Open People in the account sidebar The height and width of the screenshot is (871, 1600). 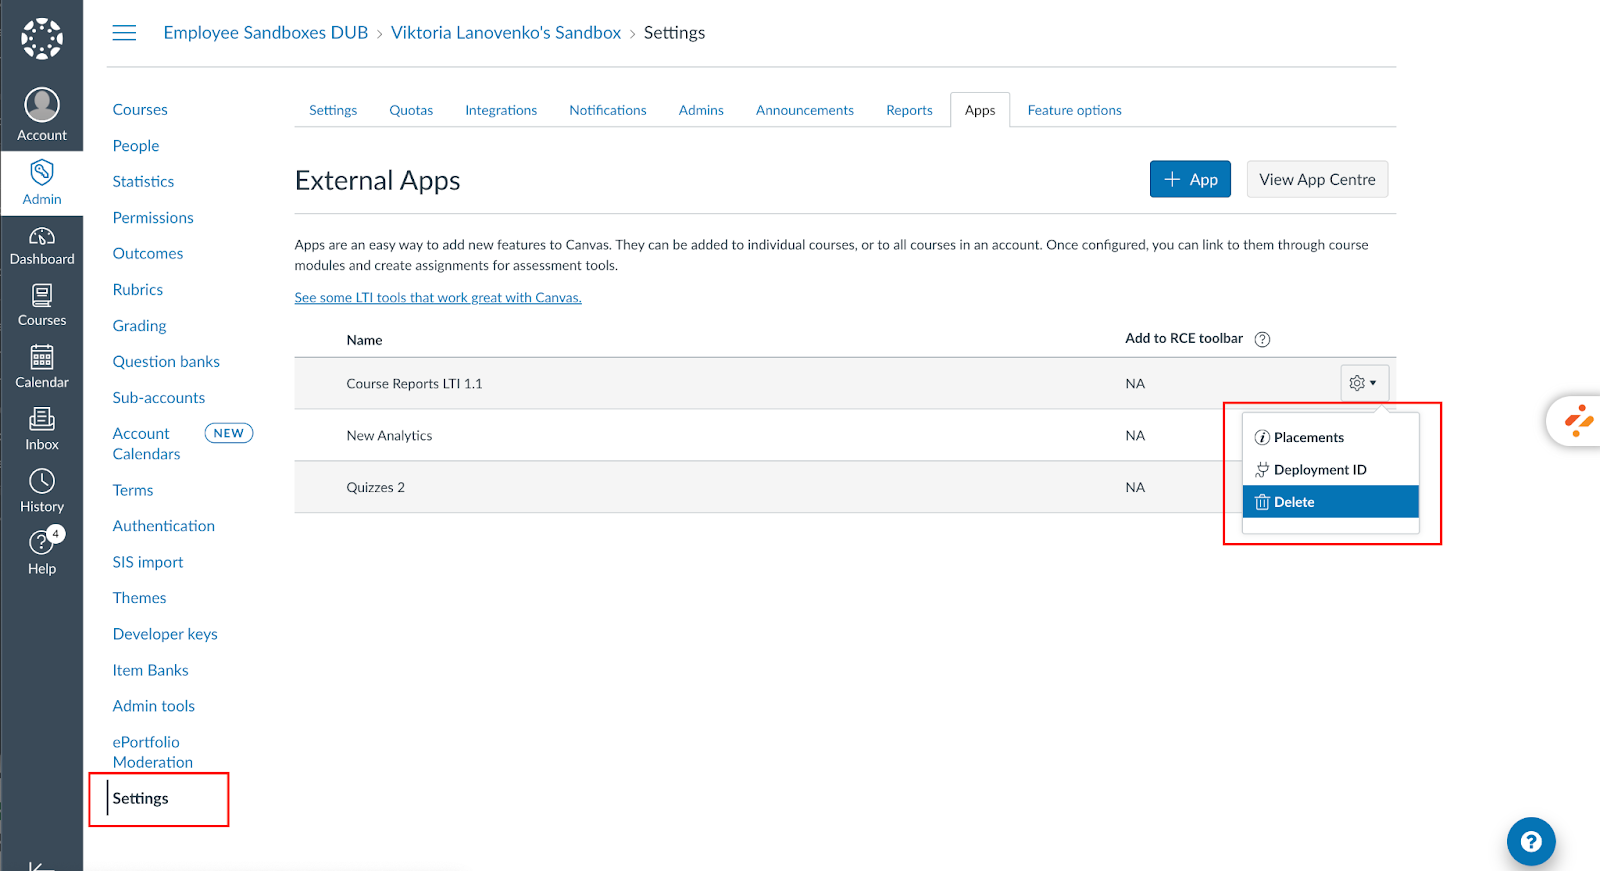coord(136,146)
